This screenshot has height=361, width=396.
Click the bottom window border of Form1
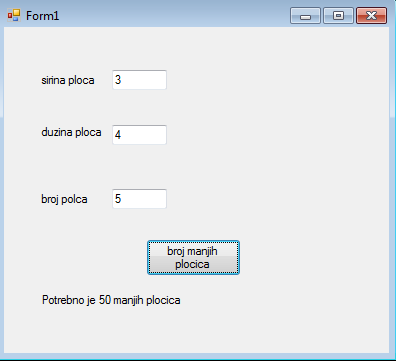[x=197, y=357]
